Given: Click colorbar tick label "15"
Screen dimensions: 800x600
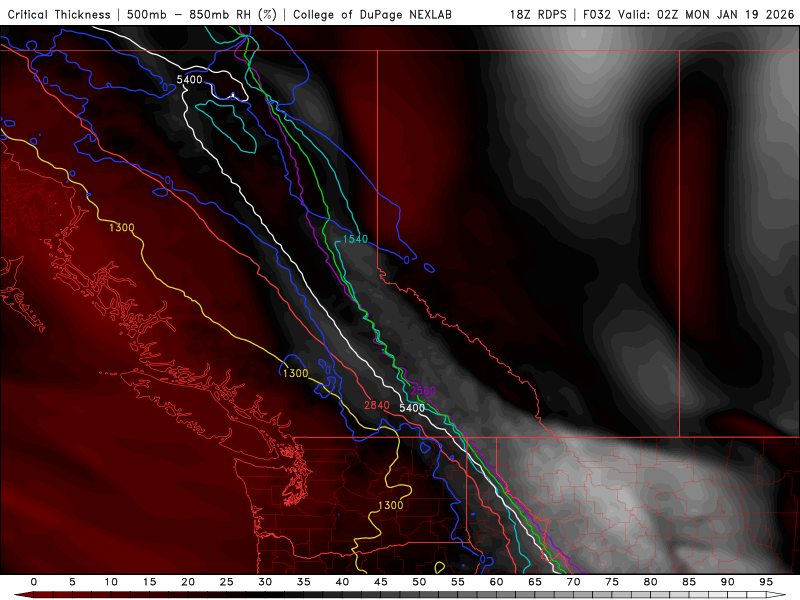Looking at the screenshot, I should 149,582.
